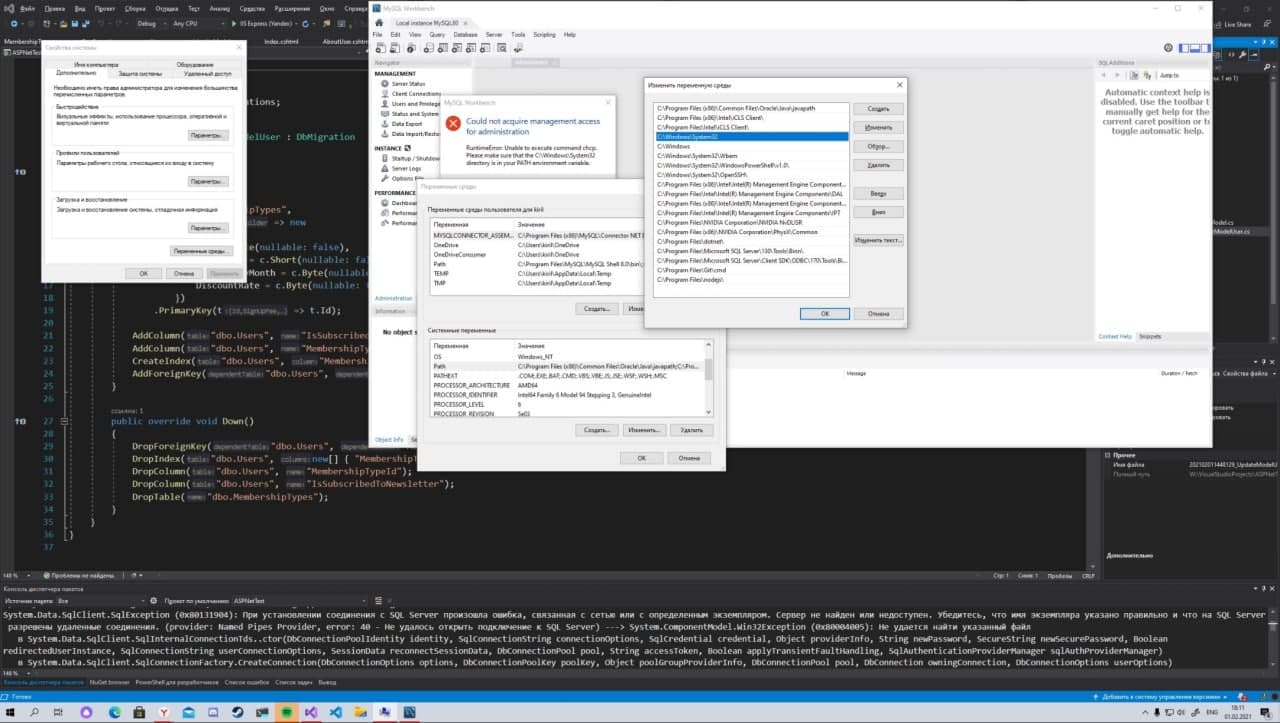Click Server Status in Workbench navigator
This screenshot has width=1280, height=723.
click(408, 84)
